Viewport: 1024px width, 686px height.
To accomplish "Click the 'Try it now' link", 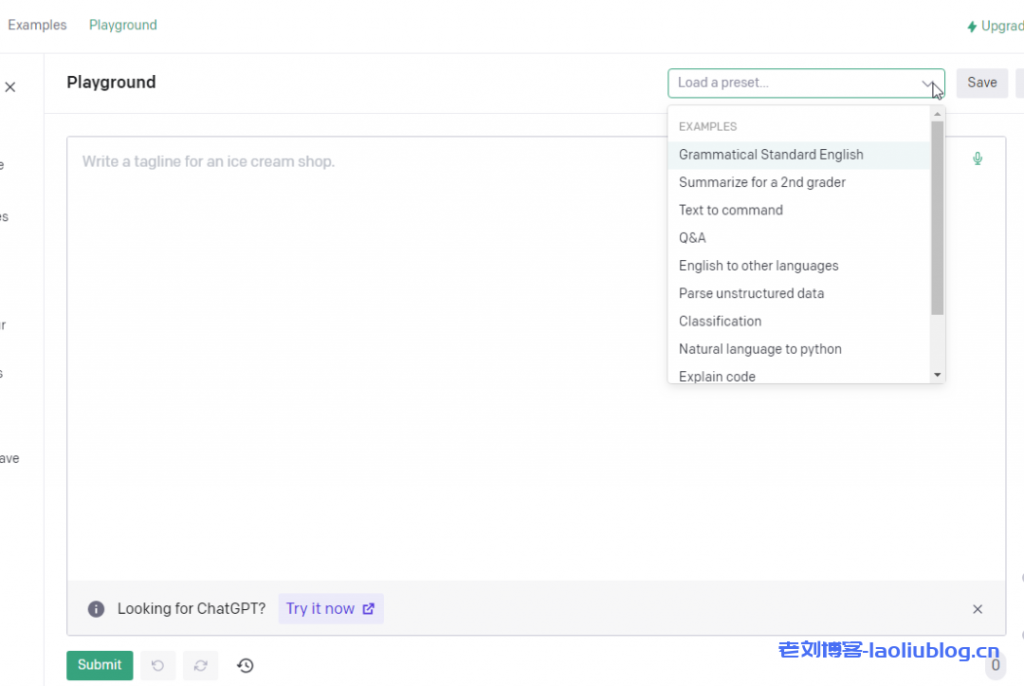I will tap(331, 608).
